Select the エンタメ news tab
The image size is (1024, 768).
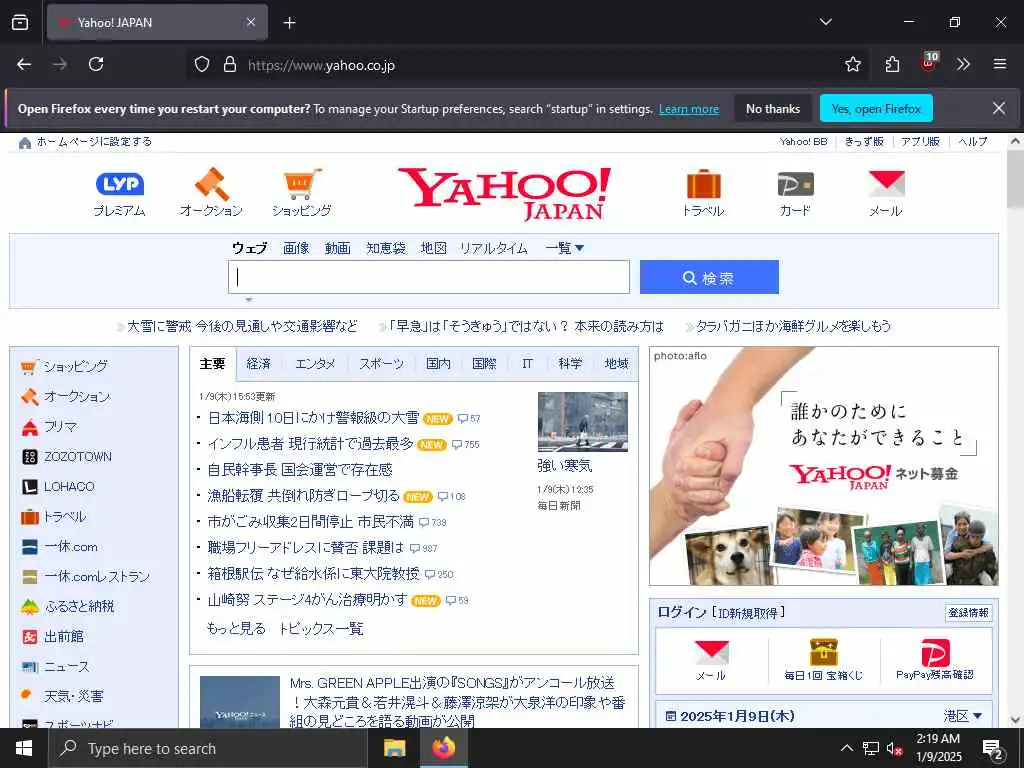315,364
